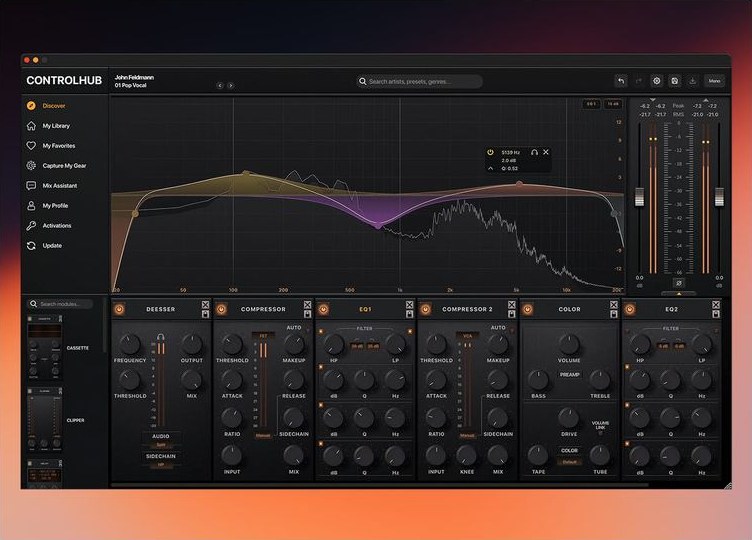The height and width of the screenshot is (540, 752).
Task: Click the output gain fader handle
Action: click(x=719, y=197)
